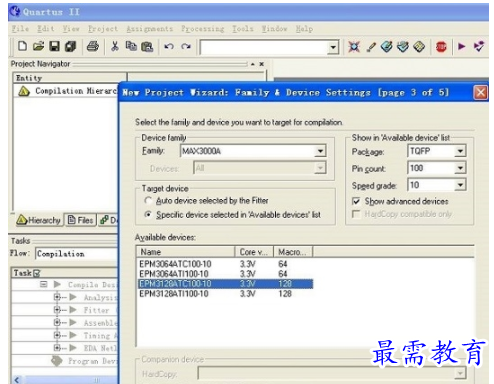Expand the Timing Analysis task node

[57, 335]
